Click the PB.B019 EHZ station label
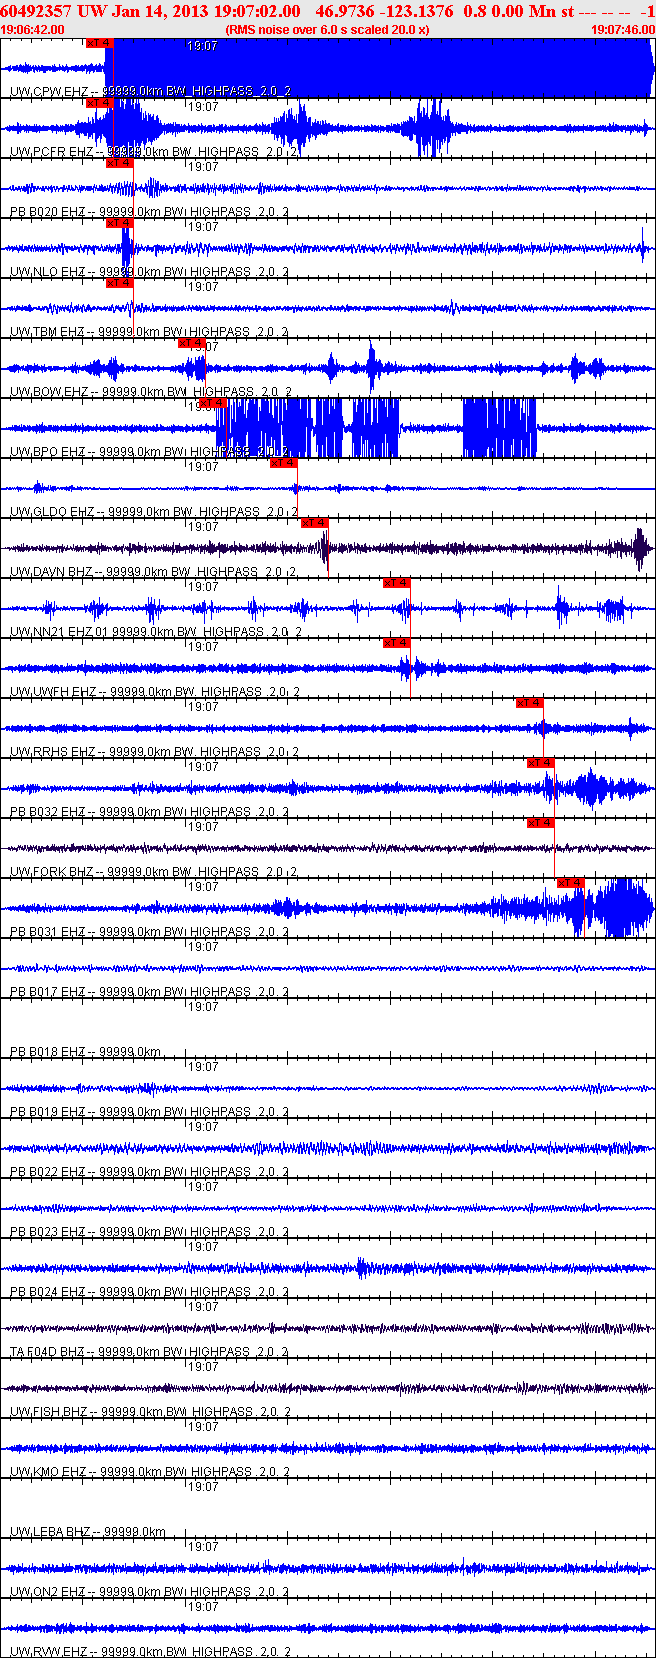This screenshot has width=656, height=1658. tap(47, 1112)
